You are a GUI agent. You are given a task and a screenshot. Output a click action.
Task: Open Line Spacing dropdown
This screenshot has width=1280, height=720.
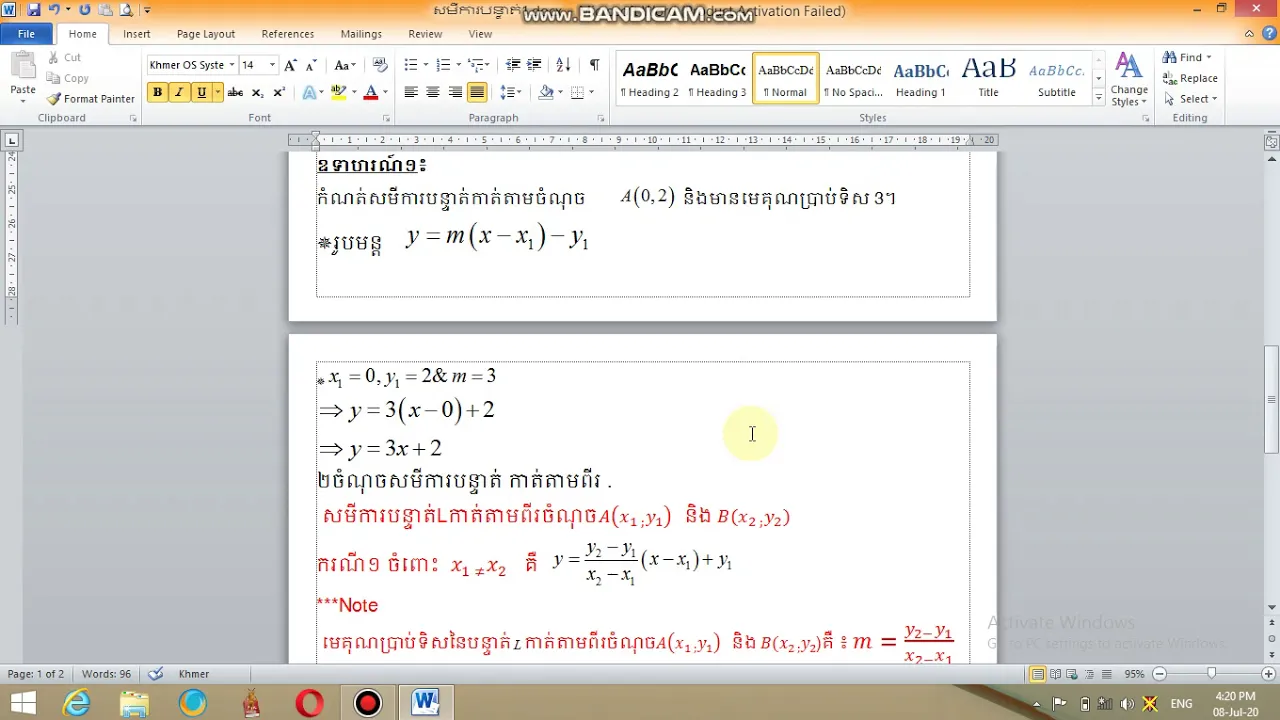(x=511, y=92)
